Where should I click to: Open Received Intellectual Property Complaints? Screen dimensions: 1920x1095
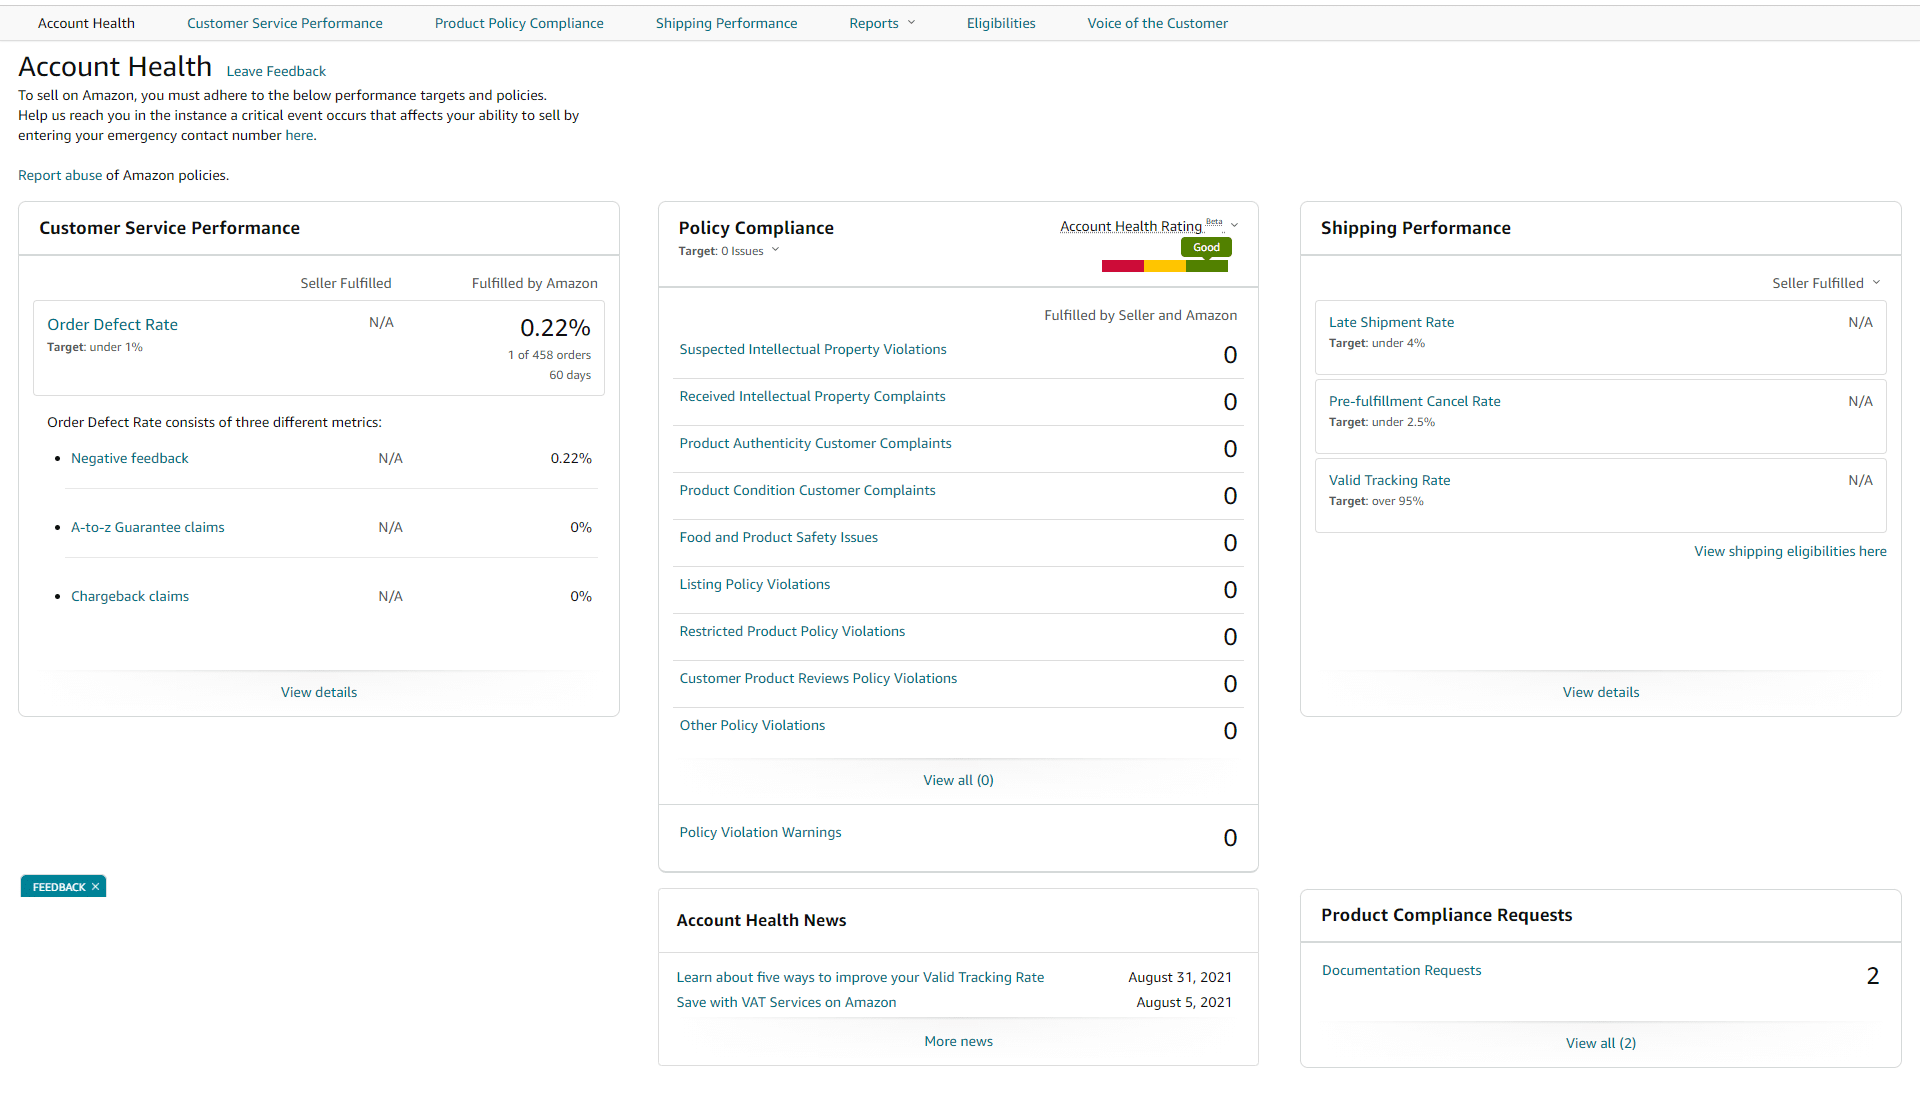point(812,396)
